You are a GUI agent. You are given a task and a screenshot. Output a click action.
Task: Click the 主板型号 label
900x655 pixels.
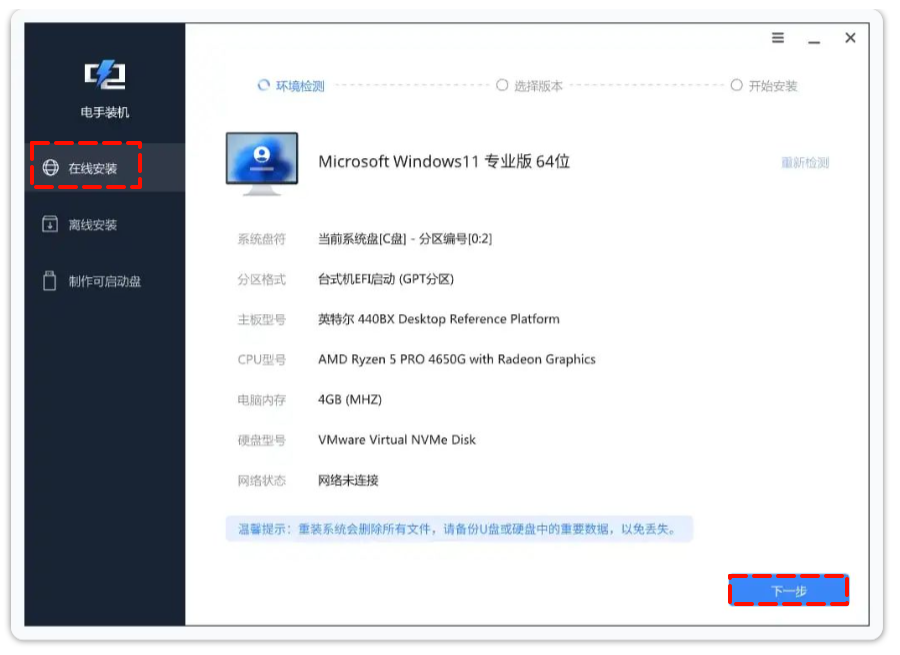262,319
